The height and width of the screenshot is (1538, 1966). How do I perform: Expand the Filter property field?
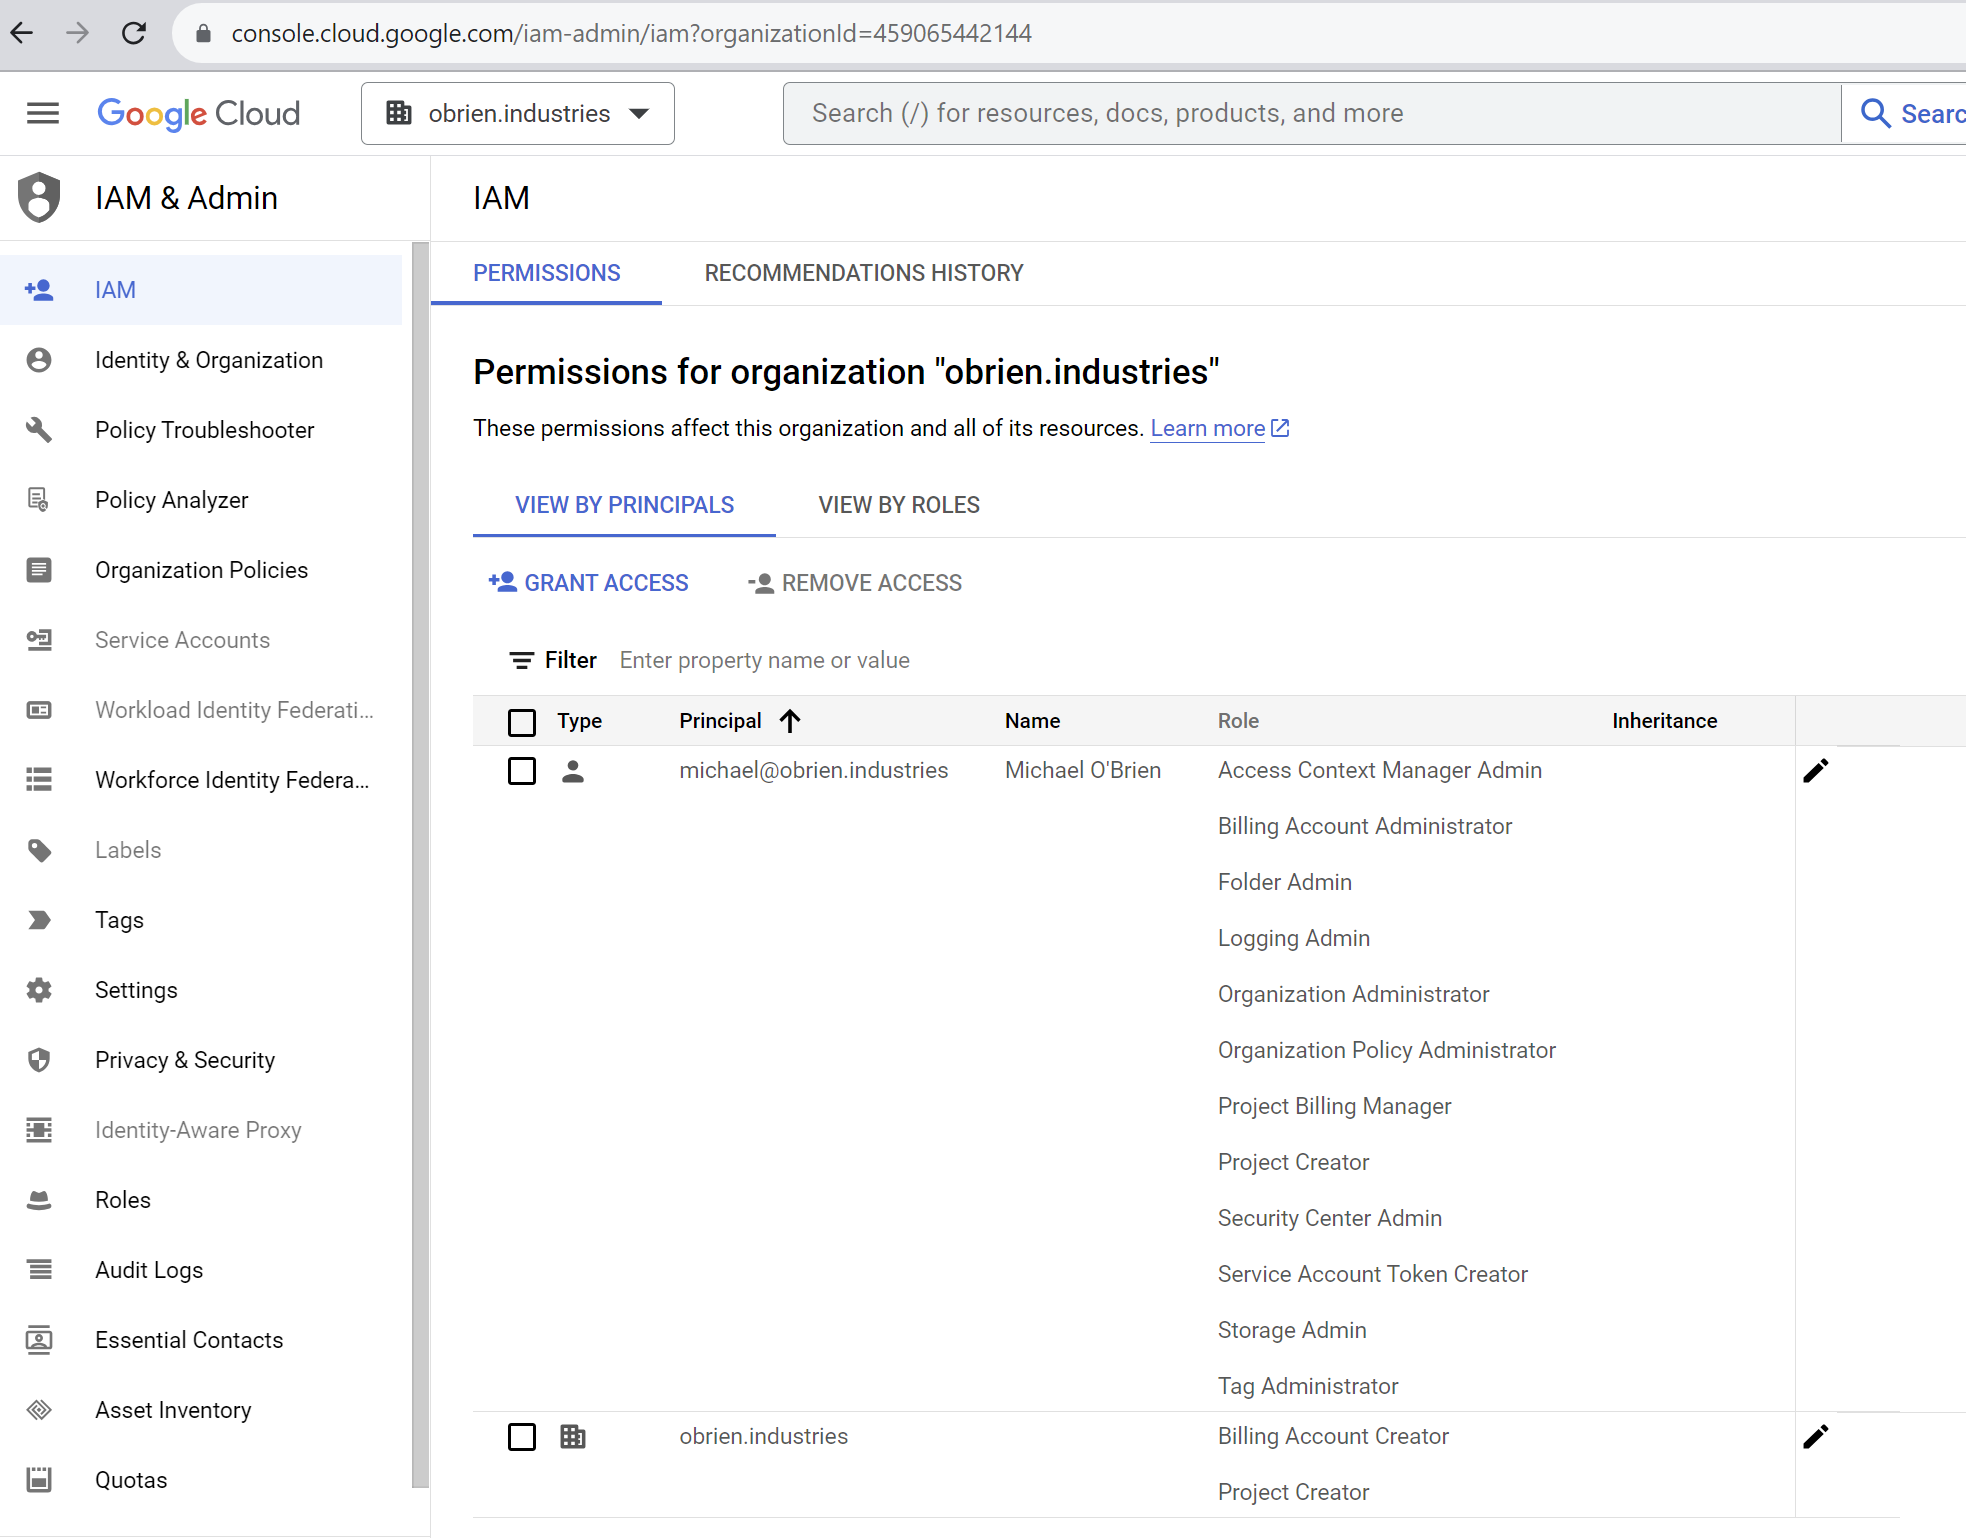[765, 660]
